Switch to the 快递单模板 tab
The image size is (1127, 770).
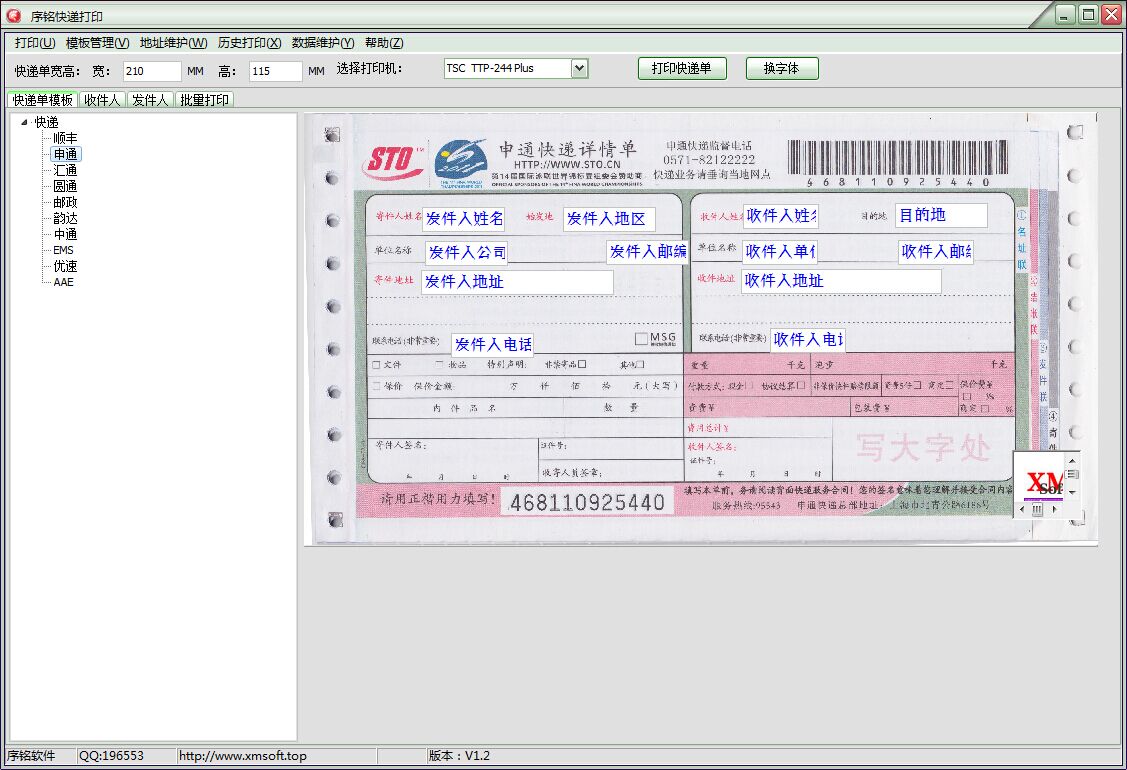point(42,100)
